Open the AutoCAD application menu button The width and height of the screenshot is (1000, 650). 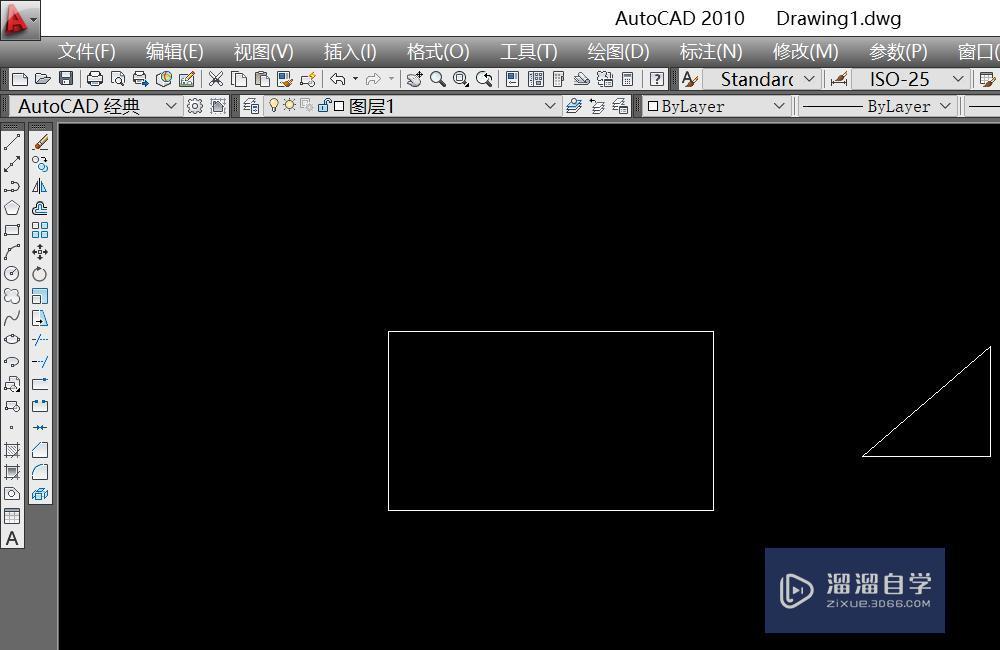click(x=20, y=20)
